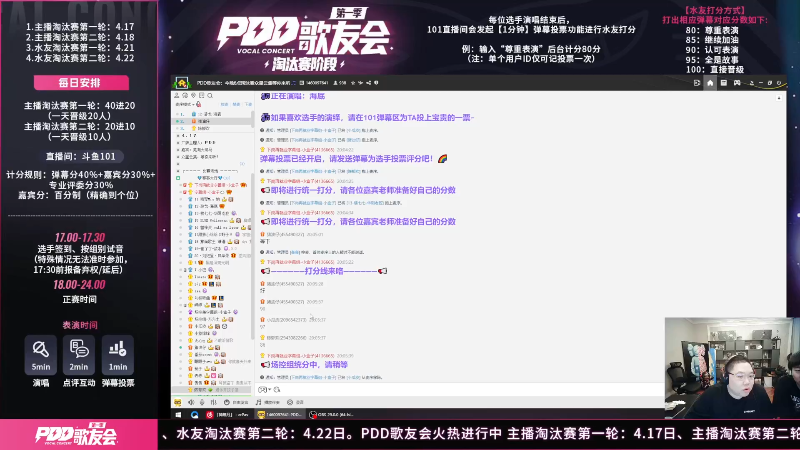800x450 pixels.
Task: Switch to the YY channel taskbar button
Action: (x=280, y=415)
